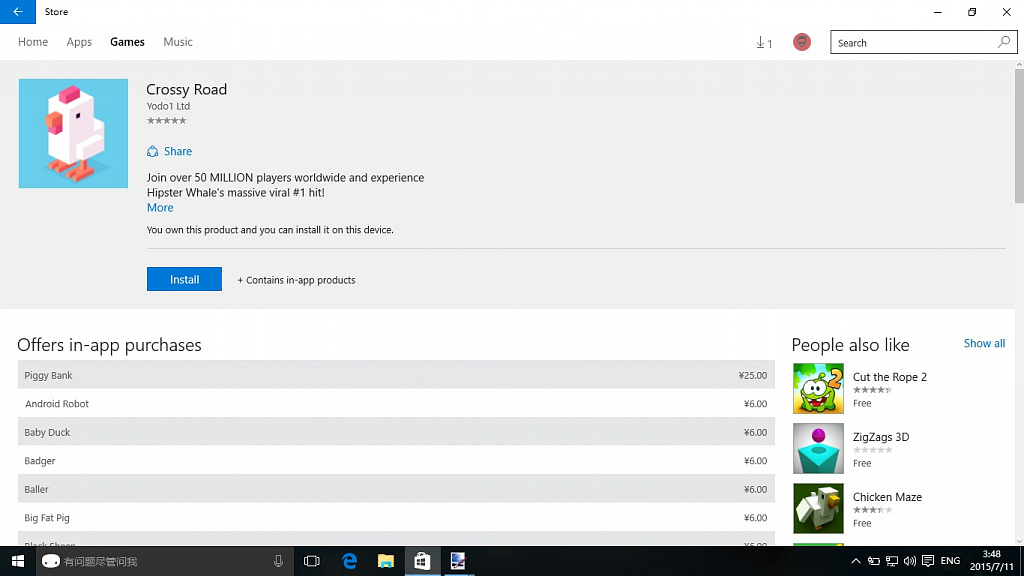Click the Cortana search box
1024x576 pixels.
coord(163,561)
